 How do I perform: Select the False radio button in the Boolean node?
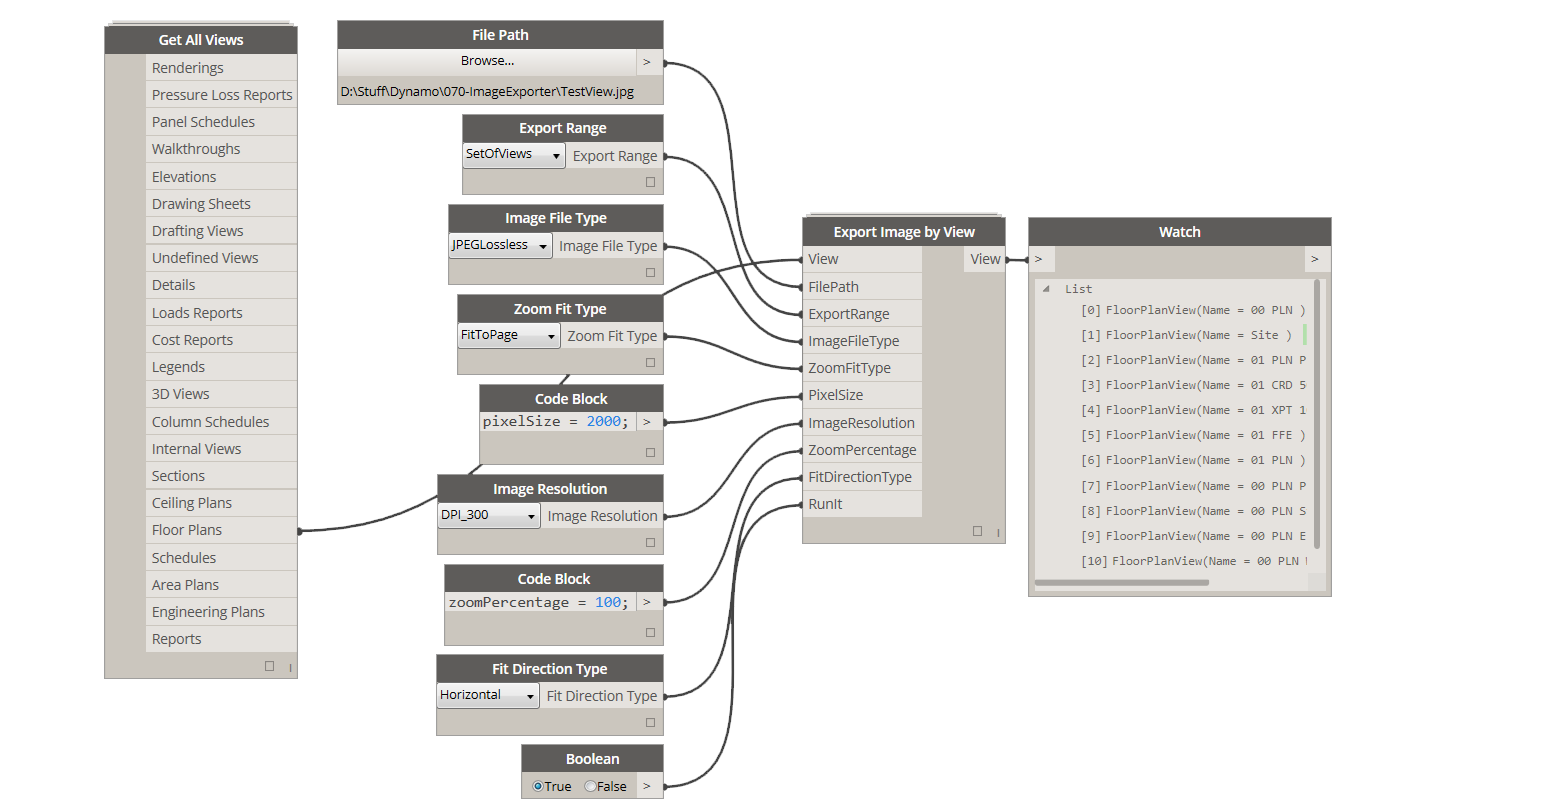[590, 786]
